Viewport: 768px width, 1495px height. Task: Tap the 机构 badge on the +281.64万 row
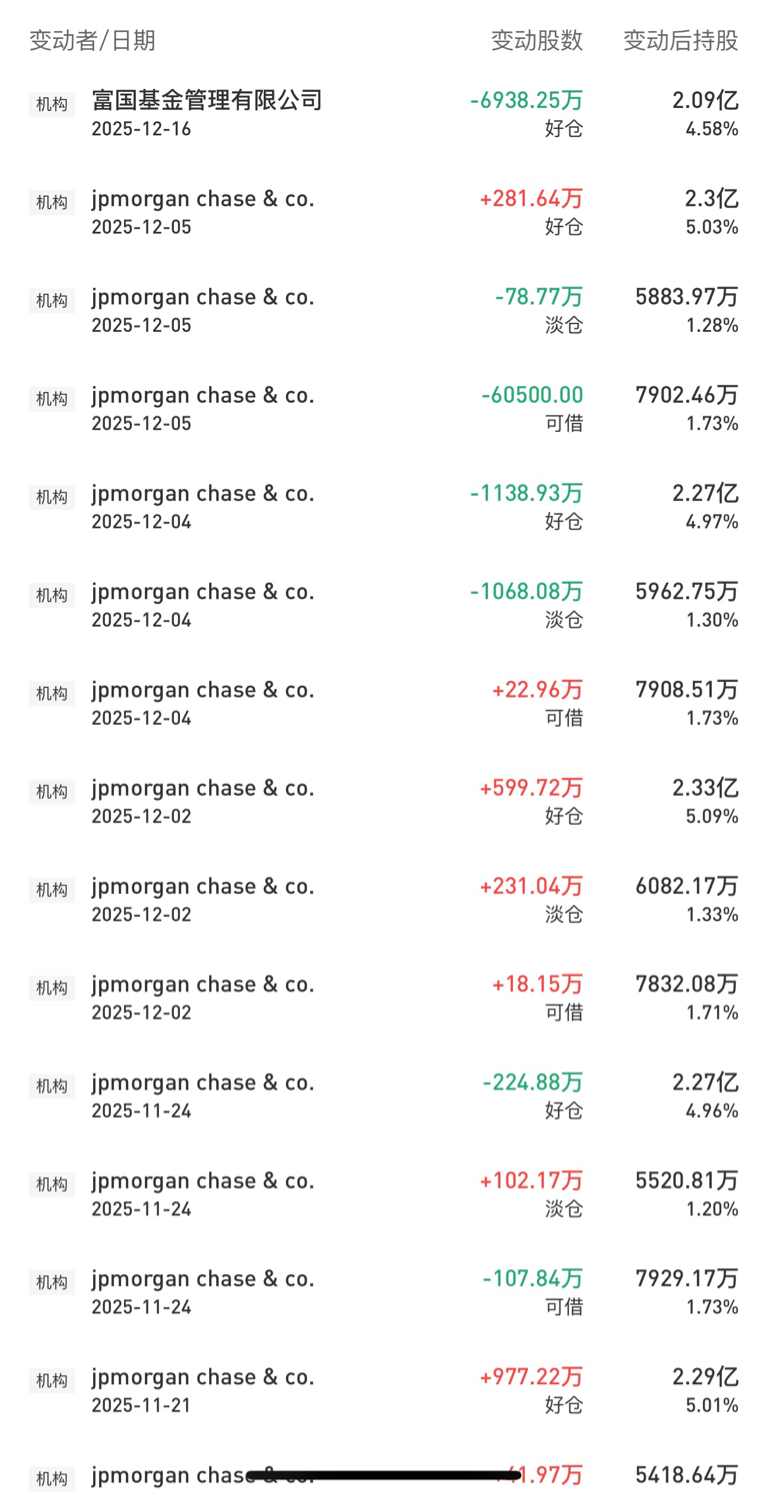click(x=52, y=202)
